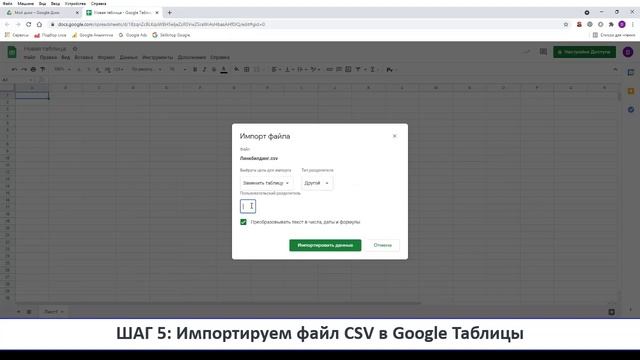Viewport: 640px width, 360px height.
Task: Reload the page in browser toolbar
Action: click(29, 24)
